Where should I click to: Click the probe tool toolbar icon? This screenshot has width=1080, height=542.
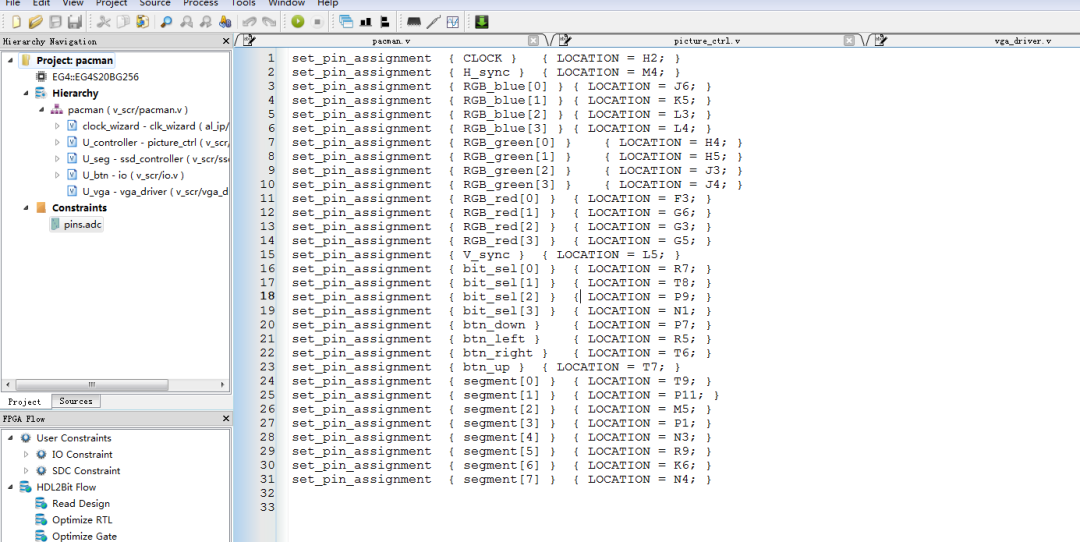(x=433, y=22)
